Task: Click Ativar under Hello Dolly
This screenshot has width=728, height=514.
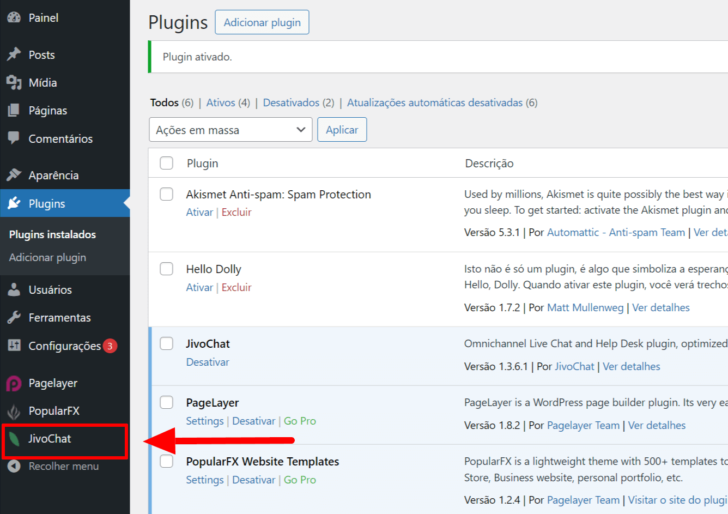Action: 199,287
